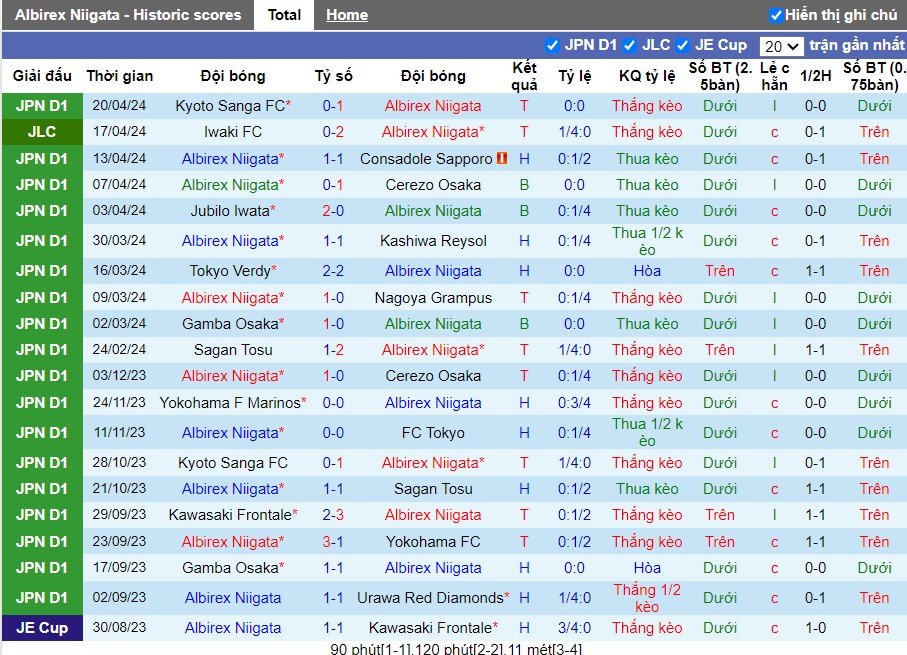Open Kyoto Sanga FC on the 20/04/24 row
Viewport: 907px width, 655px height.
230,106
